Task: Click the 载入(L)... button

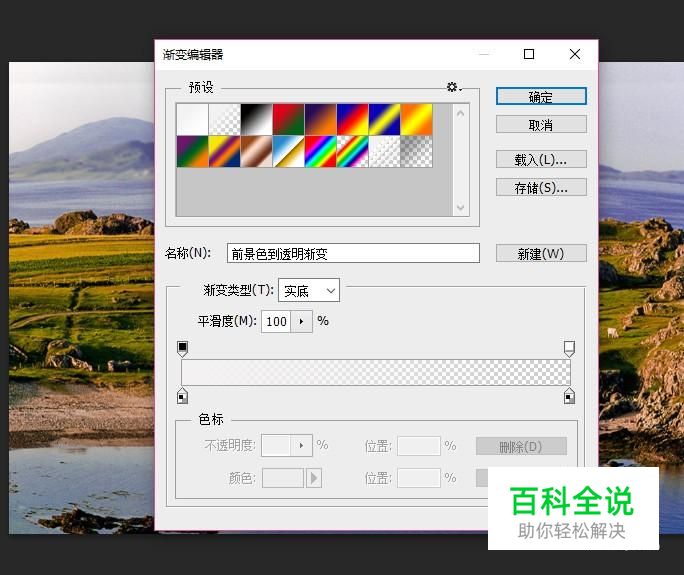Action: [541, 159]
